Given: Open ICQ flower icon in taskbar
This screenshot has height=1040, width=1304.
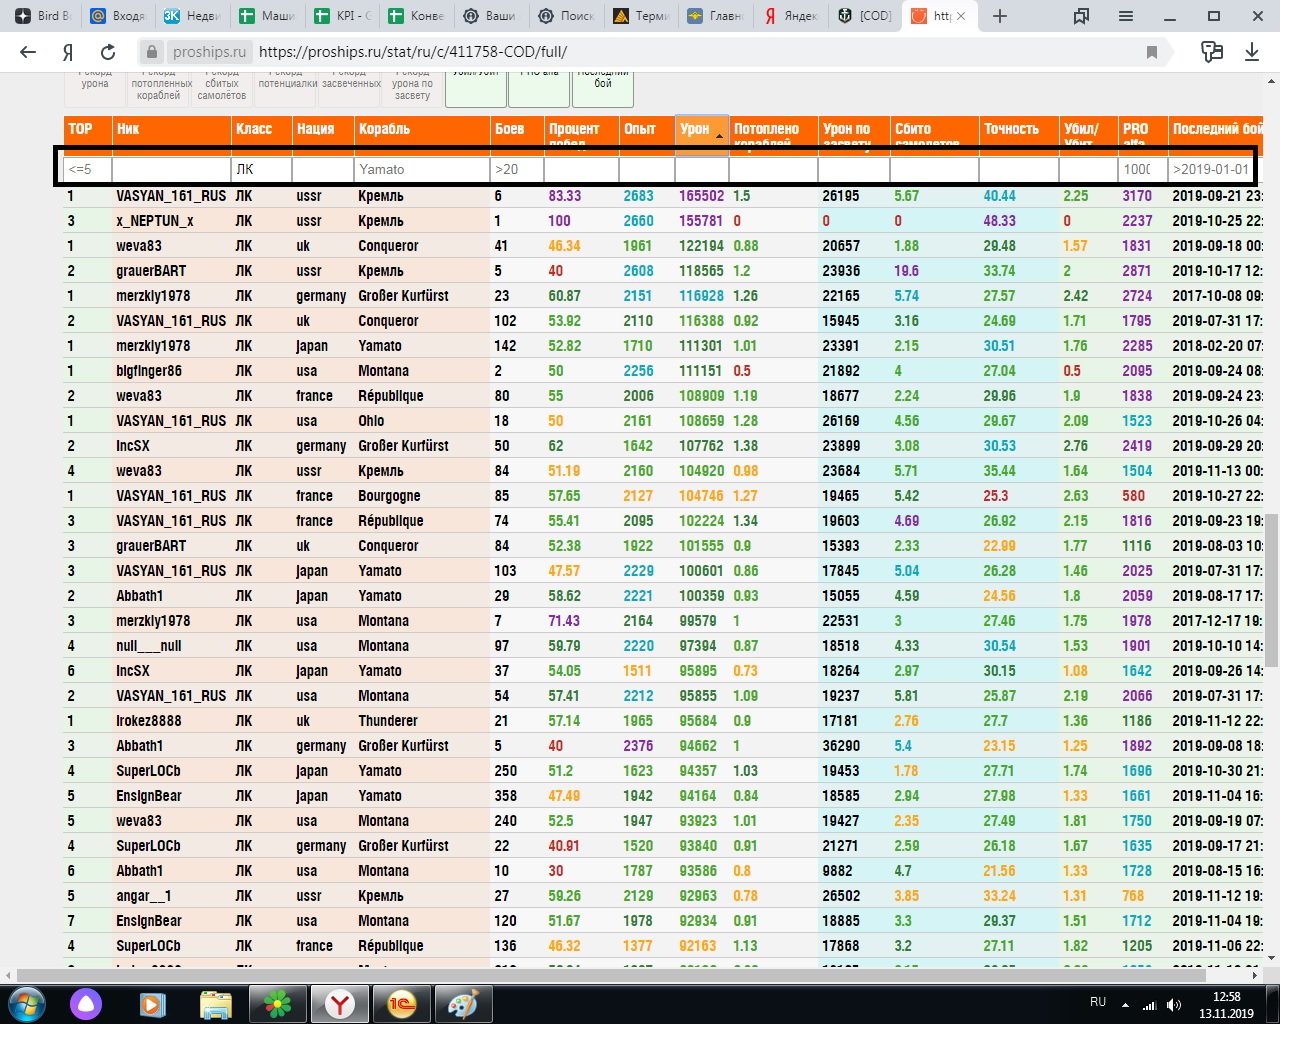Looking at the screenshot, I should tap(277, 1004).
